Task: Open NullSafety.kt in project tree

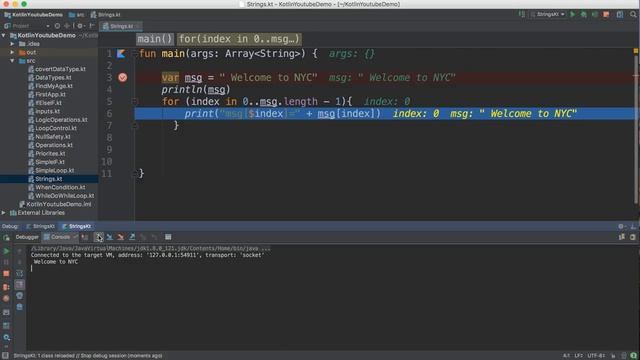Action: (53, 137)
